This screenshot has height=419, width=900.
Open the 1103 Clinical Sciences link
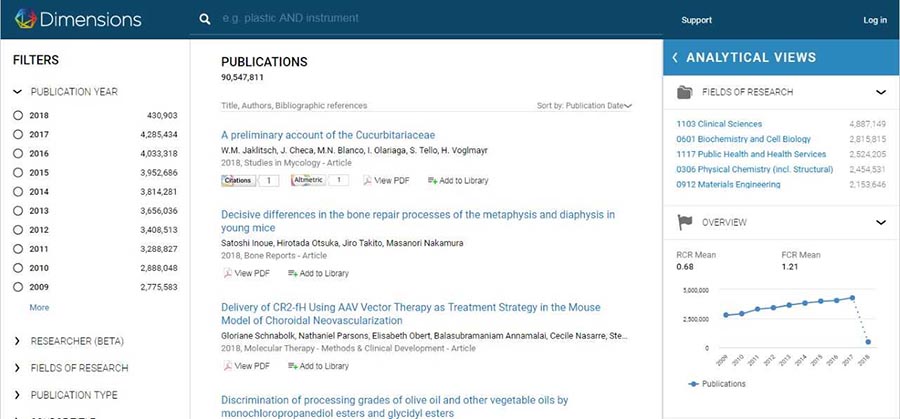coord(719,123)
